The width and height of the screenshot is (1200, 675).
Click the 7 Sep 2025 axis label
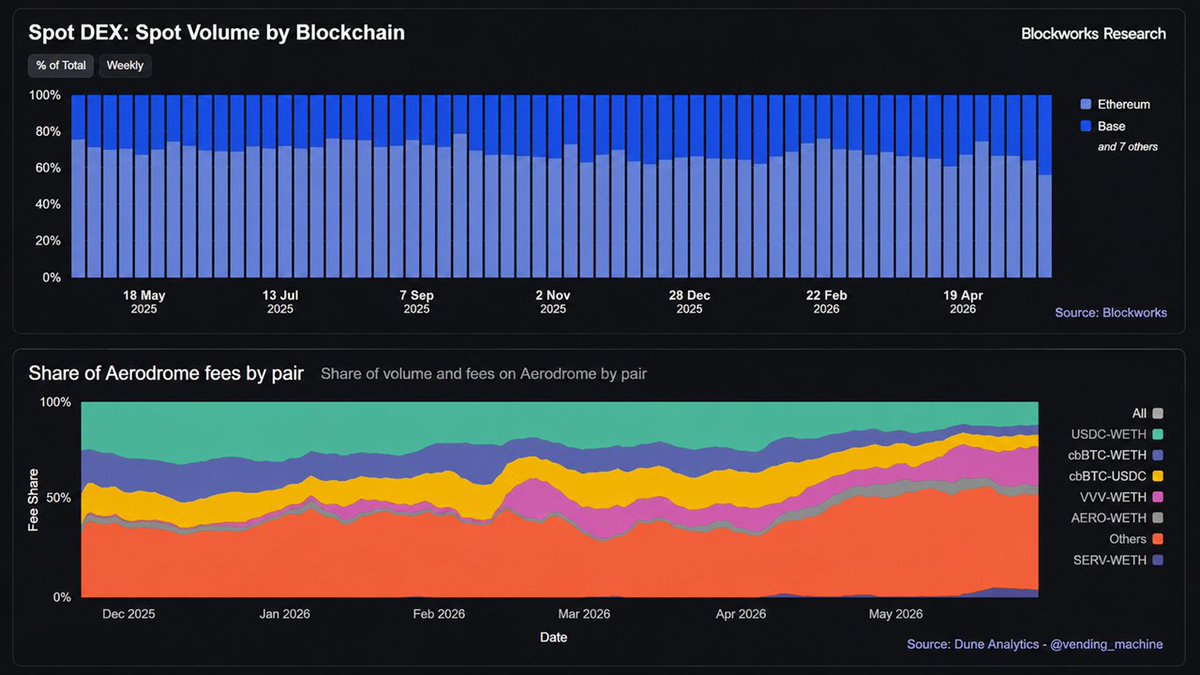pos(416,302)
